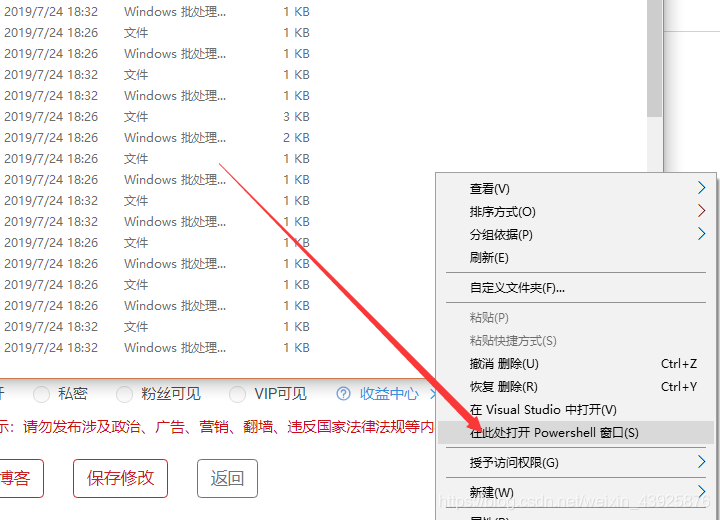Screen dimensions: 720x520
Task: Expand the 授予访问权限(G) submenu arrow
Action: pyautogui.click(x=701, y=462)
